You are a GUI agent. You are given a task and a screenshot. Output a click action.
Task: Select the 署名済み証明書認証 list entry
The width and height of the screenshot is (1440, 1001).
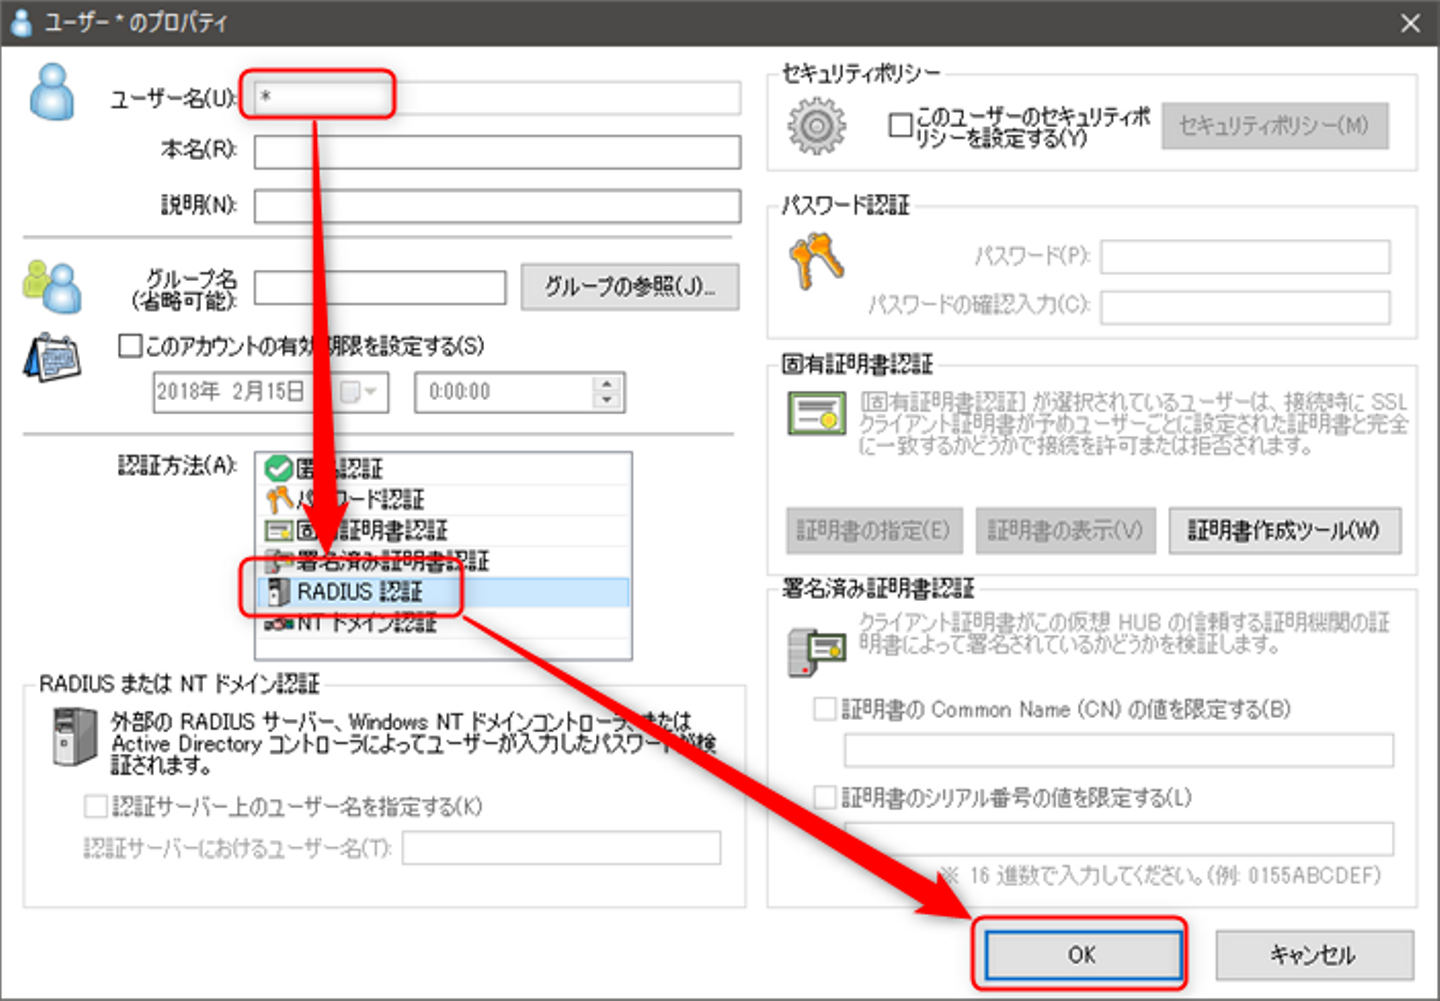coord(443,561)
